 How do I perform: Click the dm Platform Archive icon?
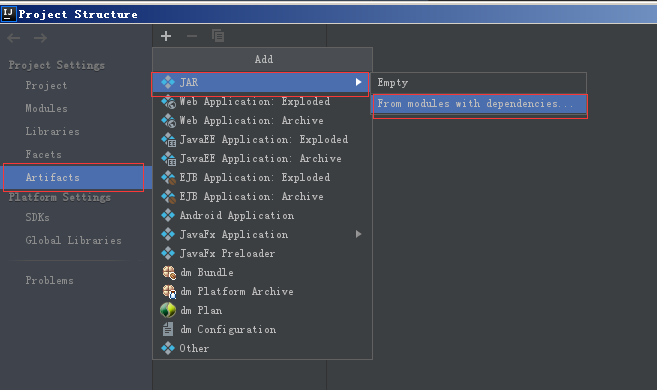click(x=169, y=292)
